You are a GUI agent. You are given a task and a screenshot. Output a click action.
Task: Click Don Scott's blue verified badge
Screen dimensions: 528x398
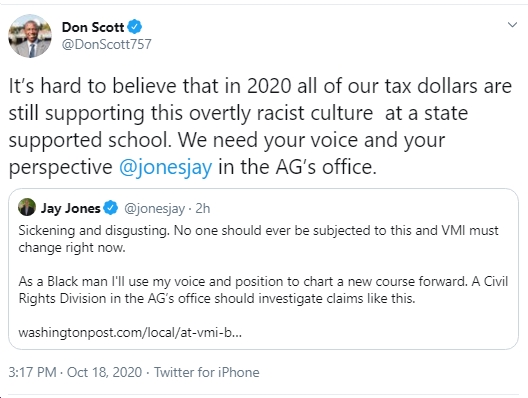coord(134,27)
